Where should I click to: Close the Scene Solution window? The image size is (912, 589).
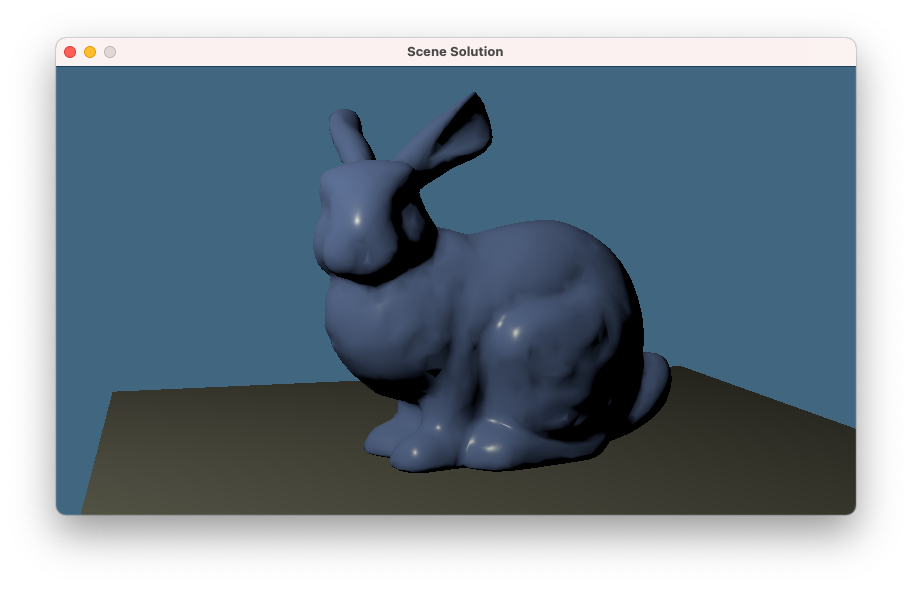pos(70,52)
